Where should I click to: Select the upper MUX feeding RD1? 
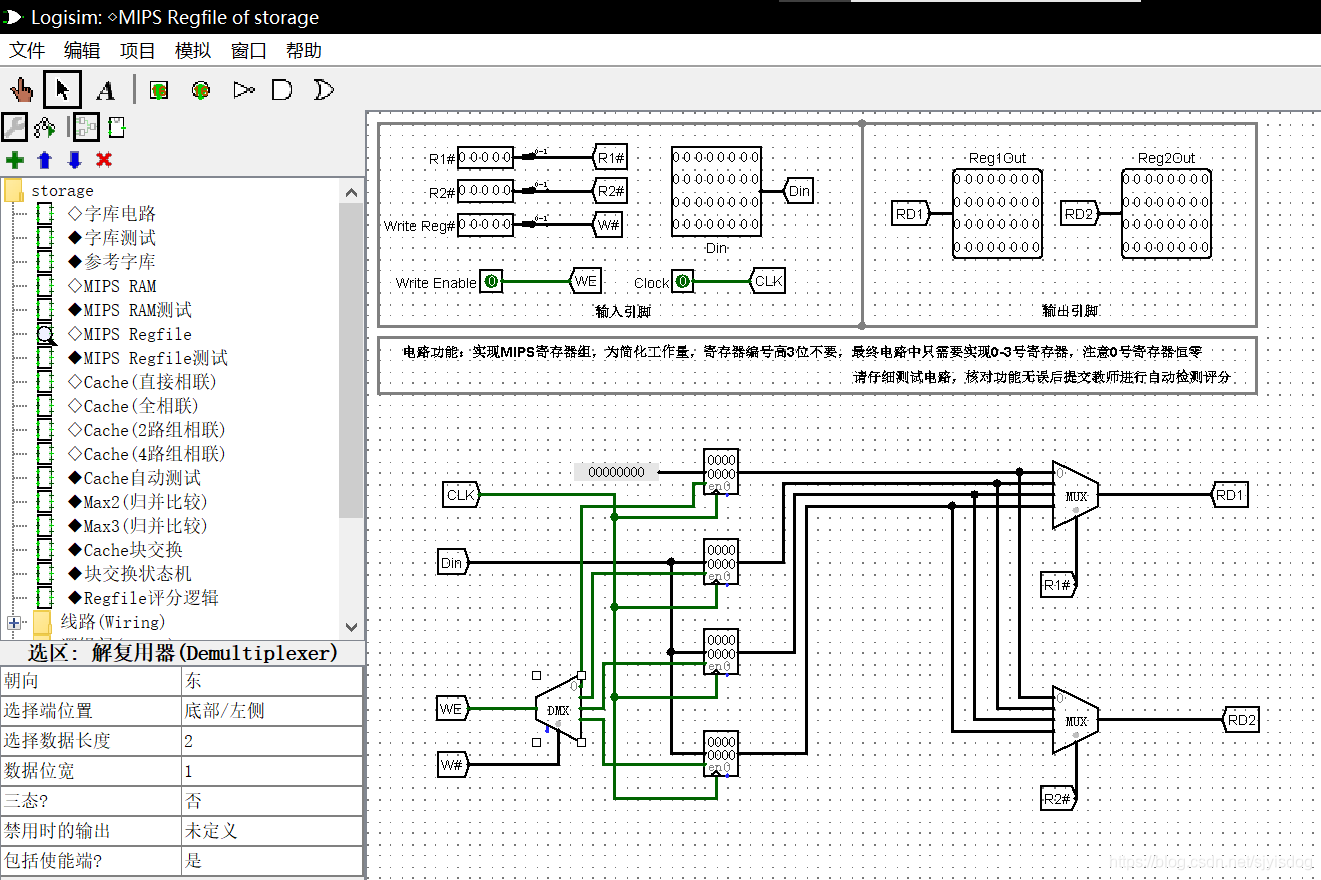1076,495
